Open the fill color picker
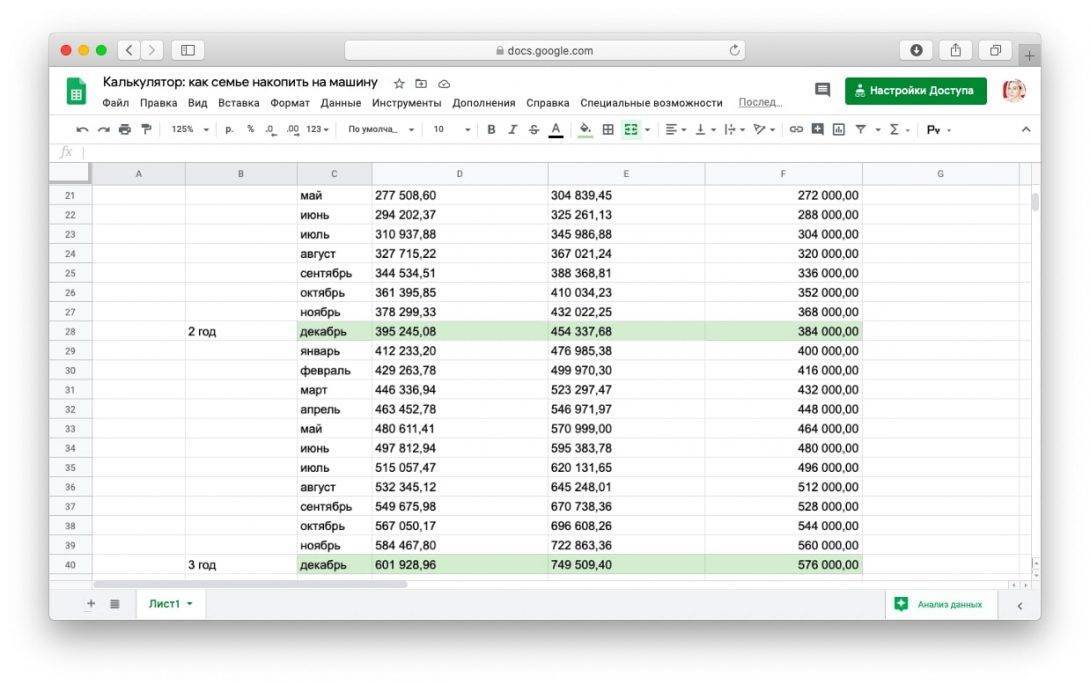This screenshot has width=1090, height=685. [x=585, y=129]
